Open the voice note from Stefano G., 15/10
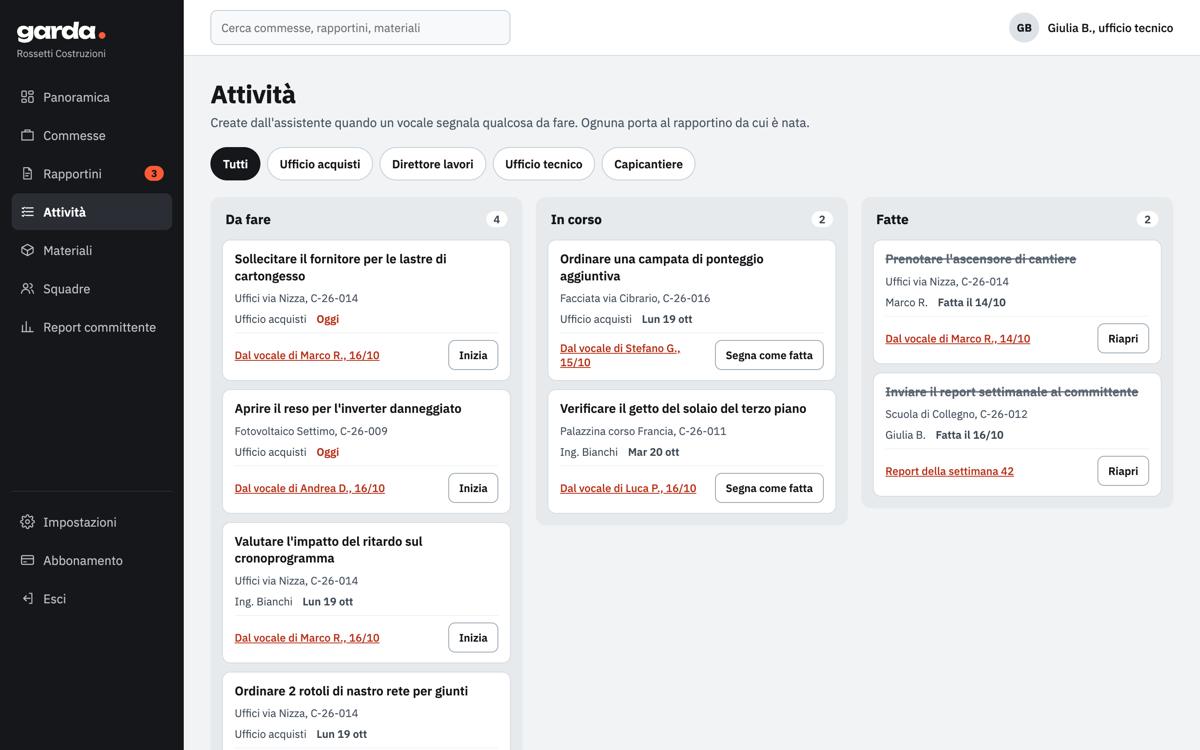Viewport: 1200px width, 750px height. 620,355
